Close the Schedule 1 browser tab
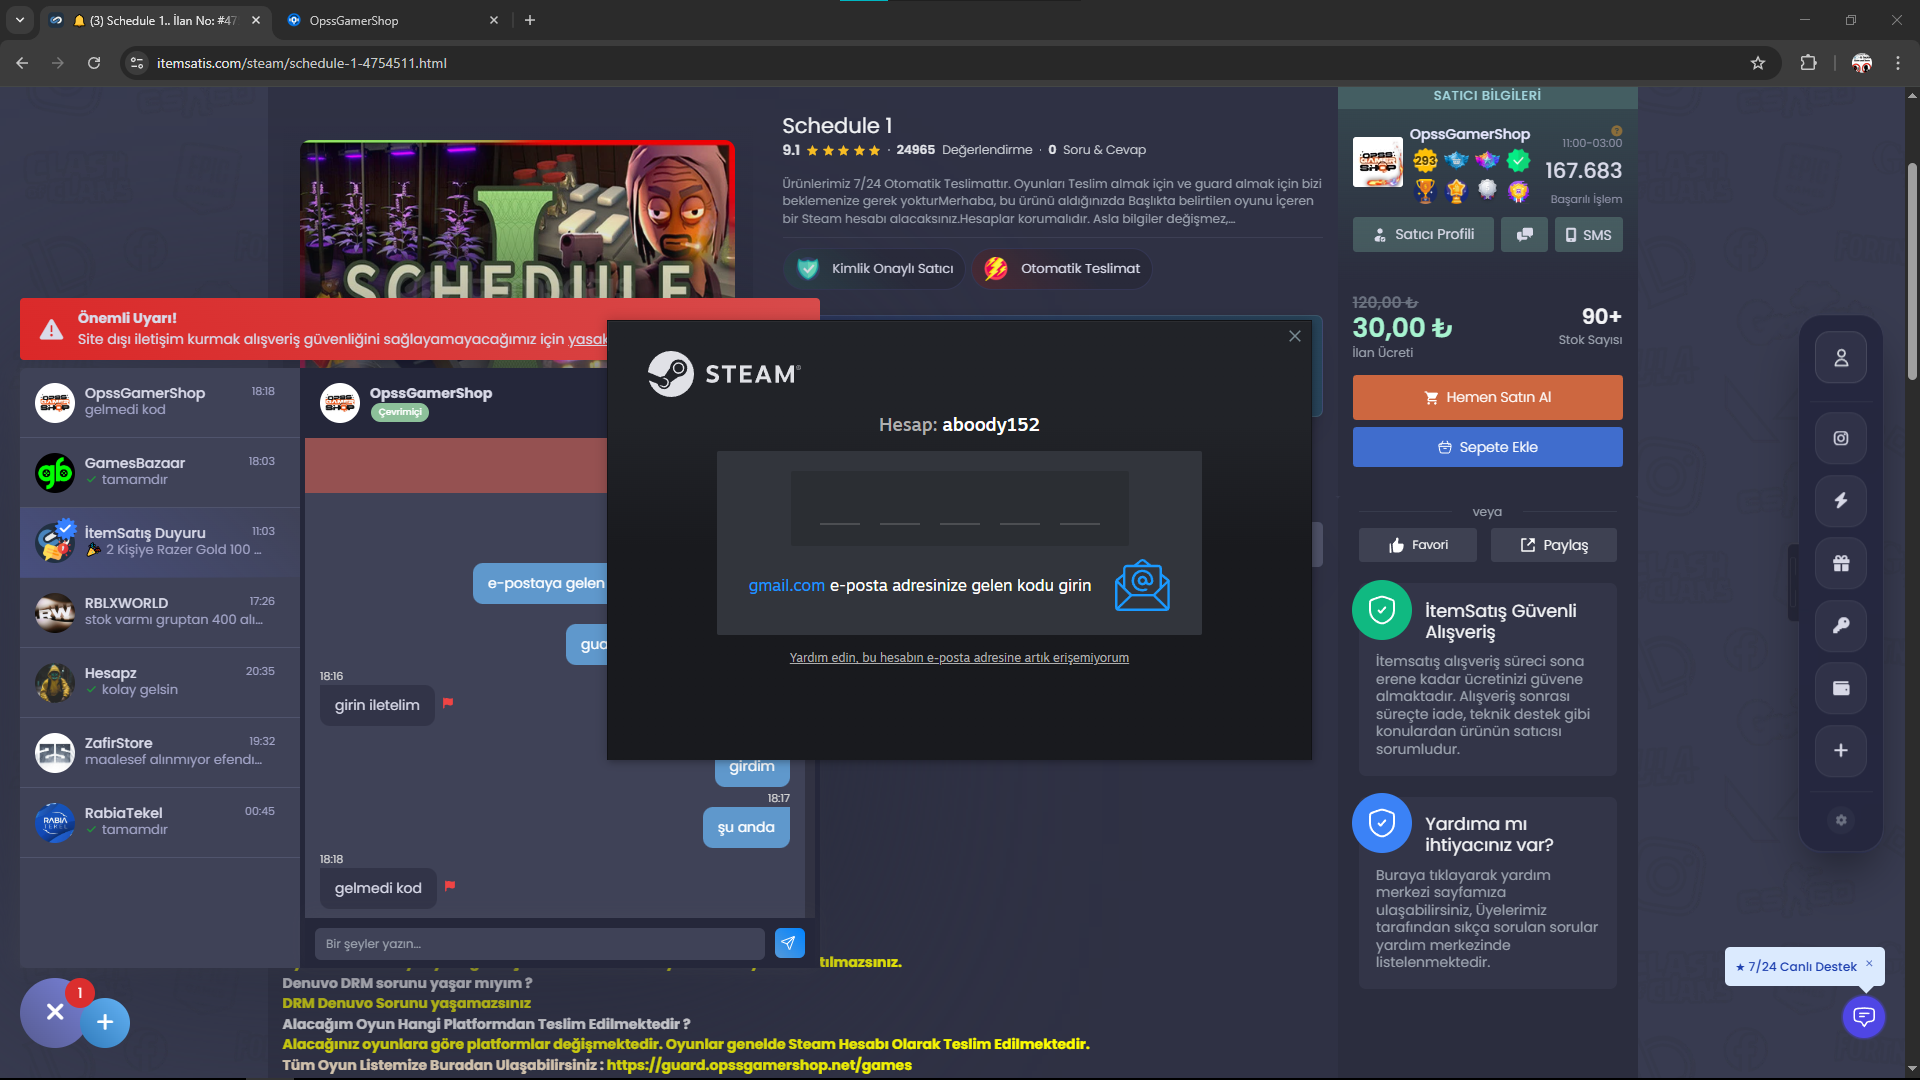Screen dimensions: 1920x1080 [256, 20]
